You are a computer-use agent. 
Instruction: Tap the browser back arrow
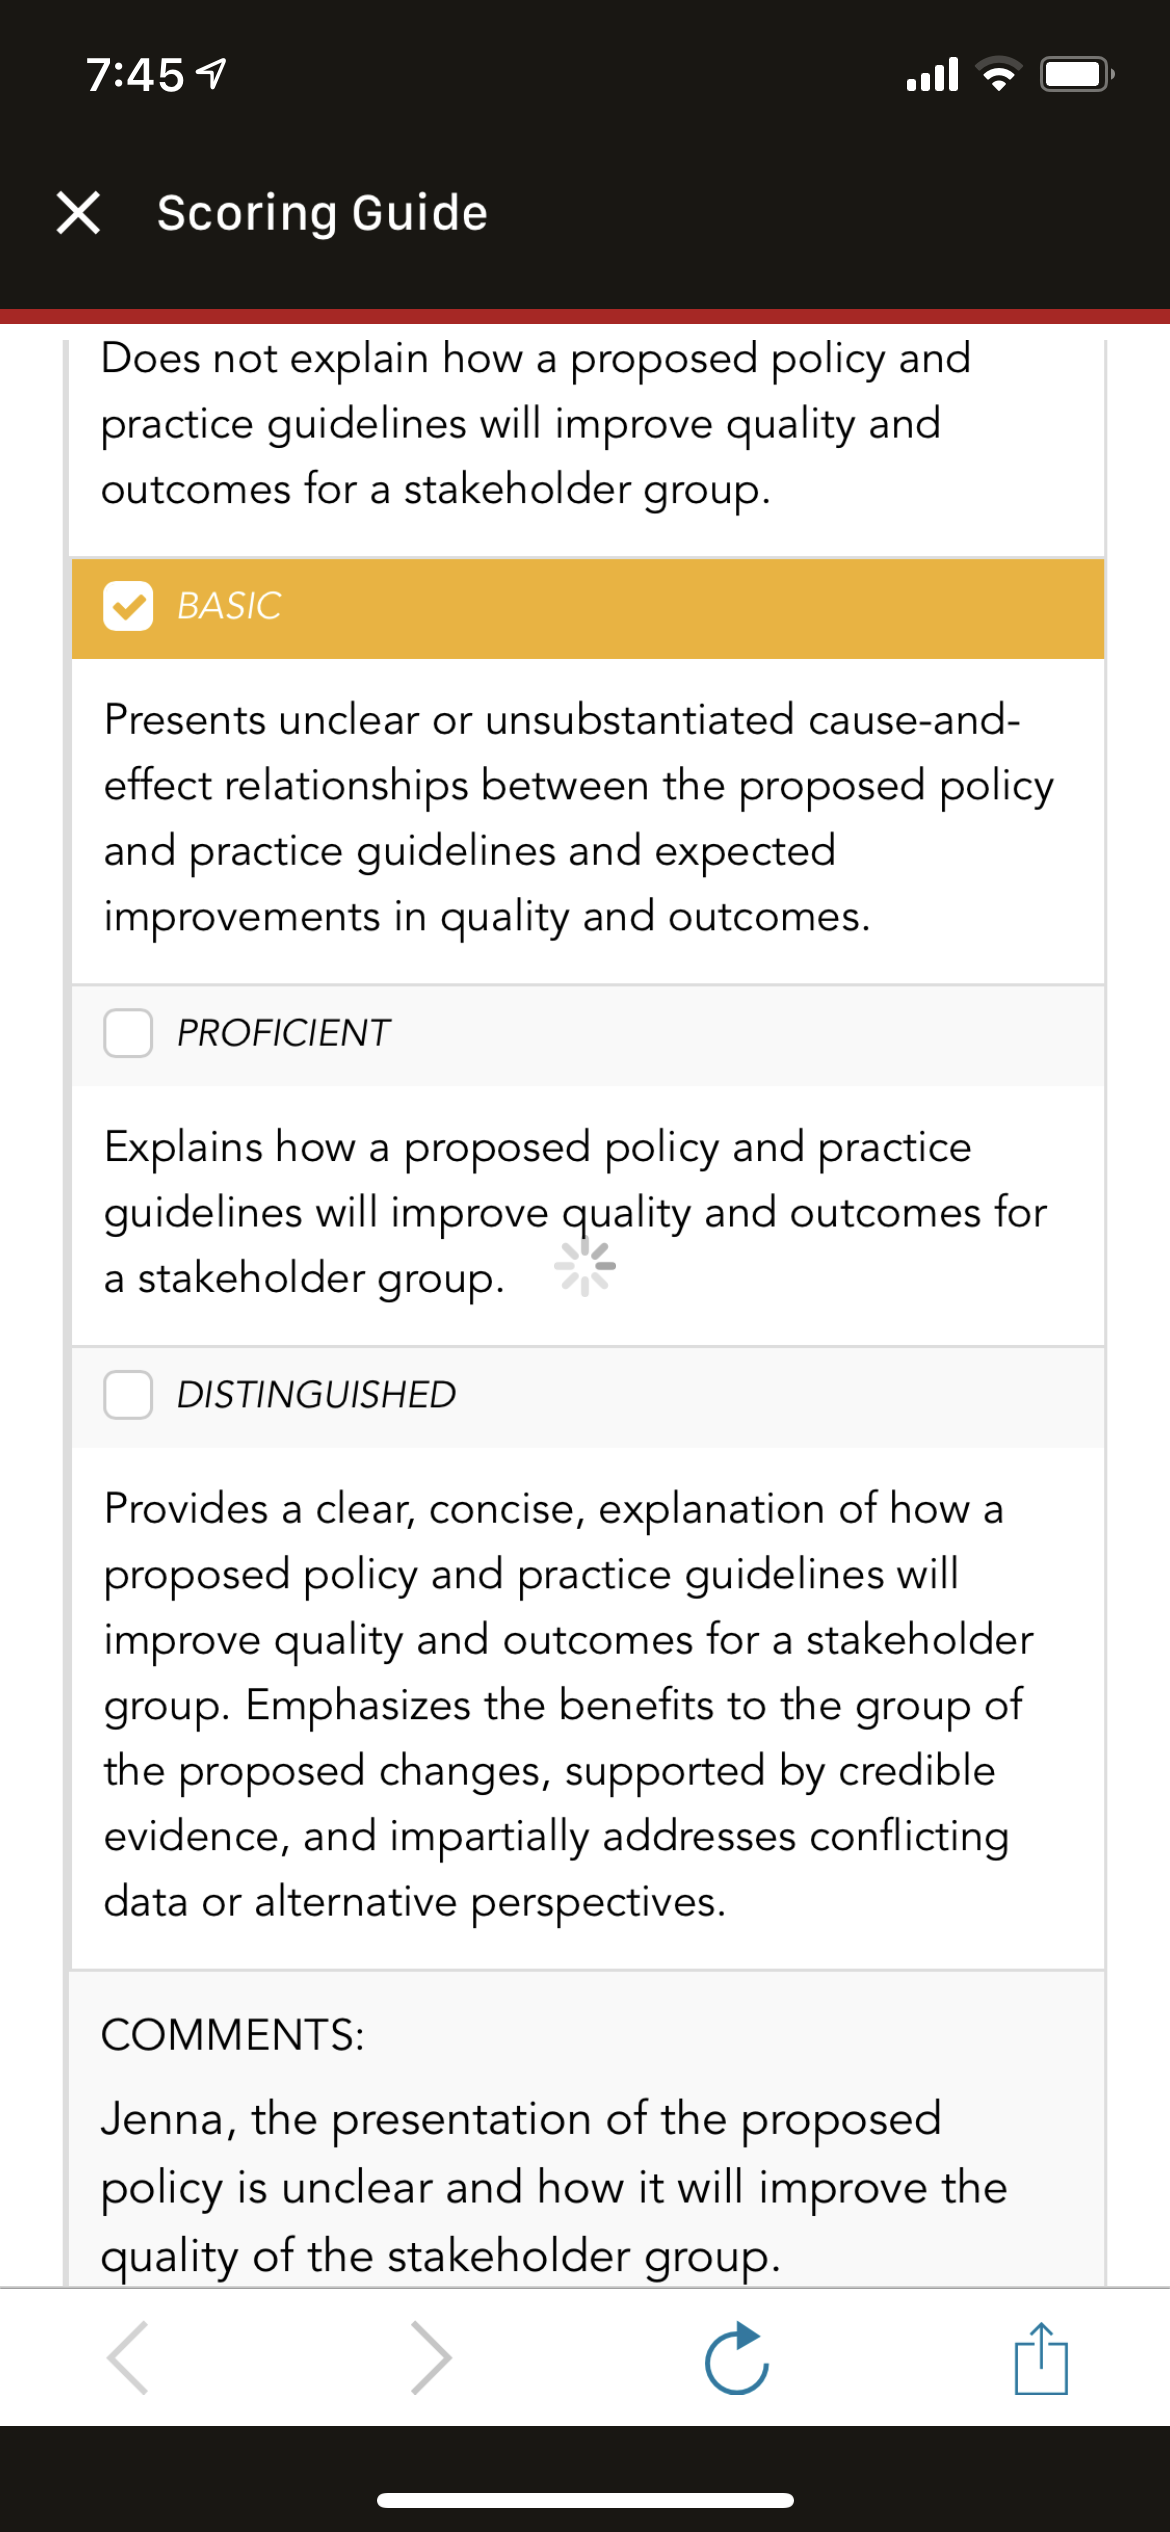click(128, 2358)
